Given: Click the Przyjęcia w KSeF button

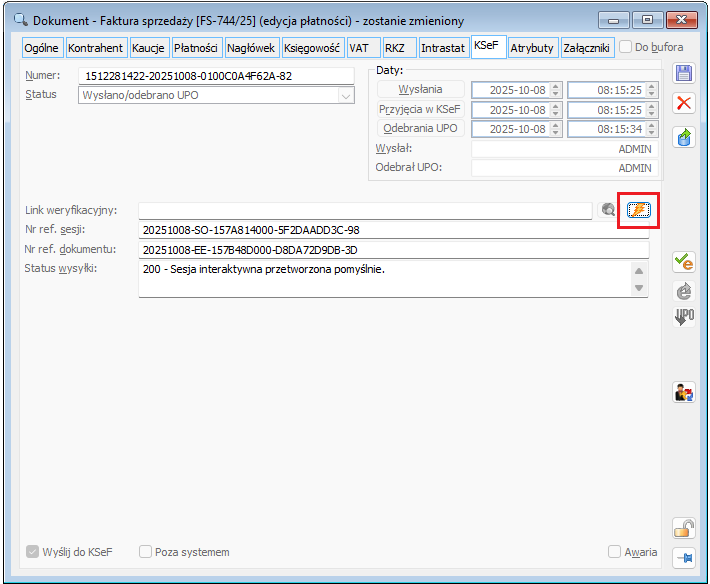Looking at the screenshot, I should 420,109.
